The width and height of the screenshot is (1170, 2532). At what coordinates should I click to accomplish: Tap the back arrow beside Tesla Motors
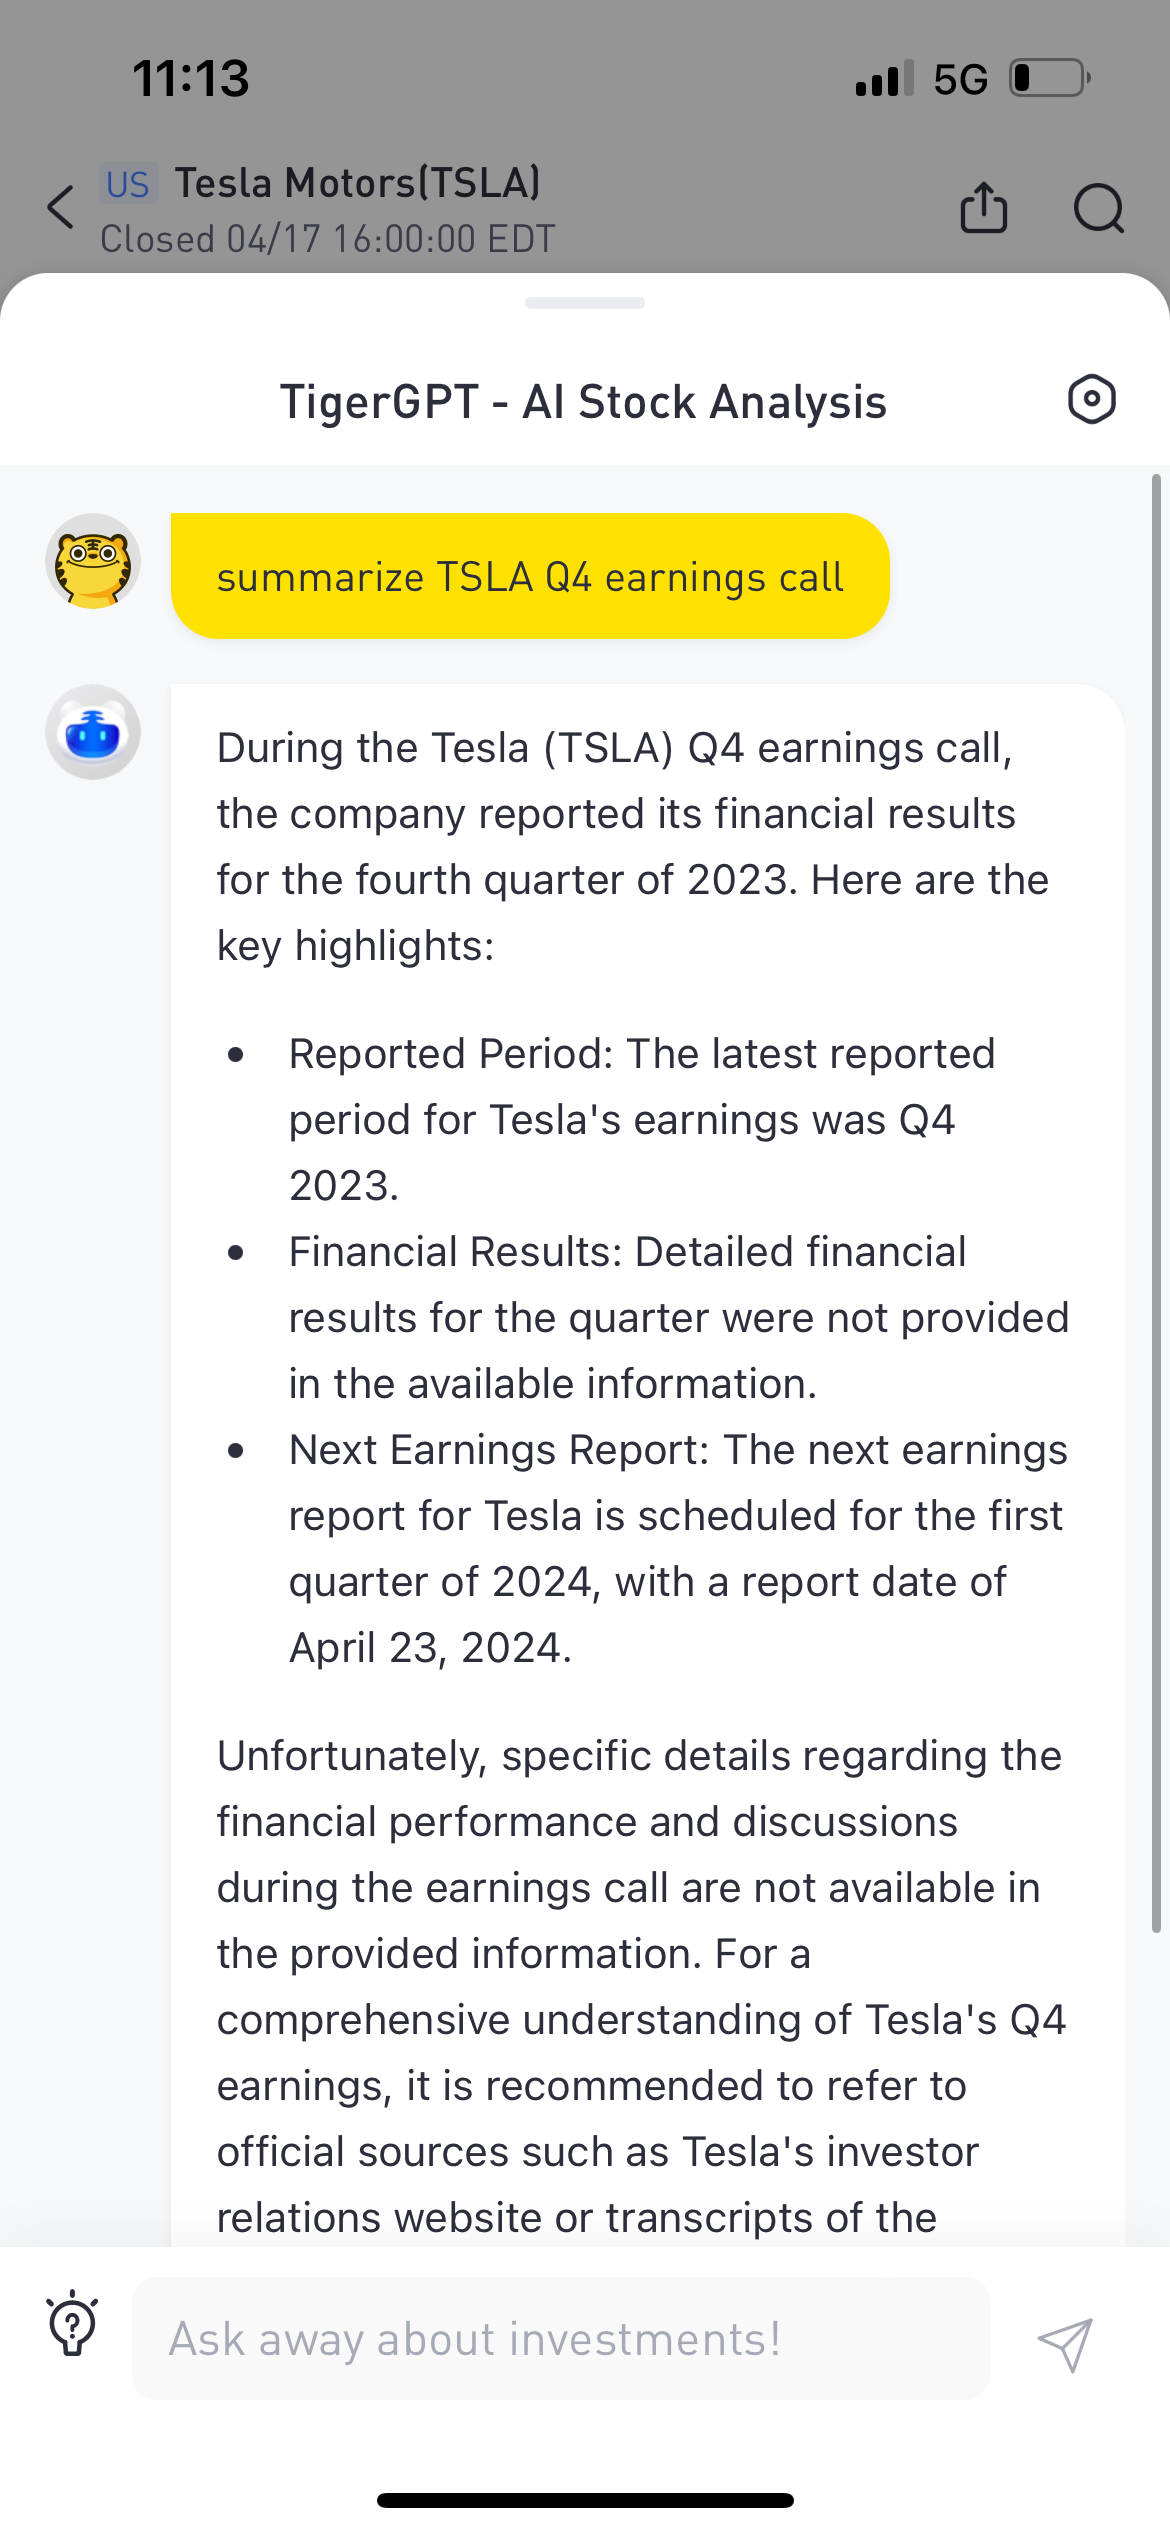60,207
